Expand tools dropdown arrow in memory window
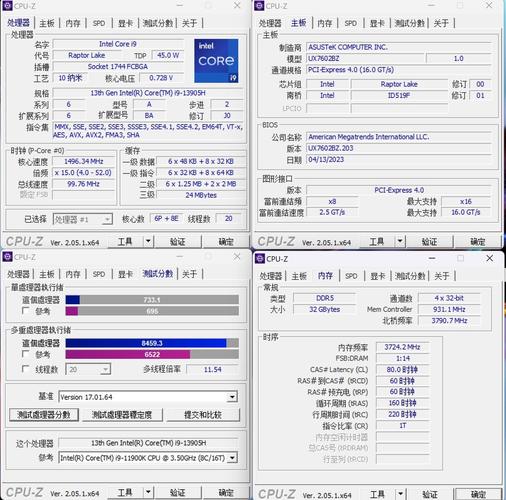The width and height of the screenshot is (506, 500). 400,494
